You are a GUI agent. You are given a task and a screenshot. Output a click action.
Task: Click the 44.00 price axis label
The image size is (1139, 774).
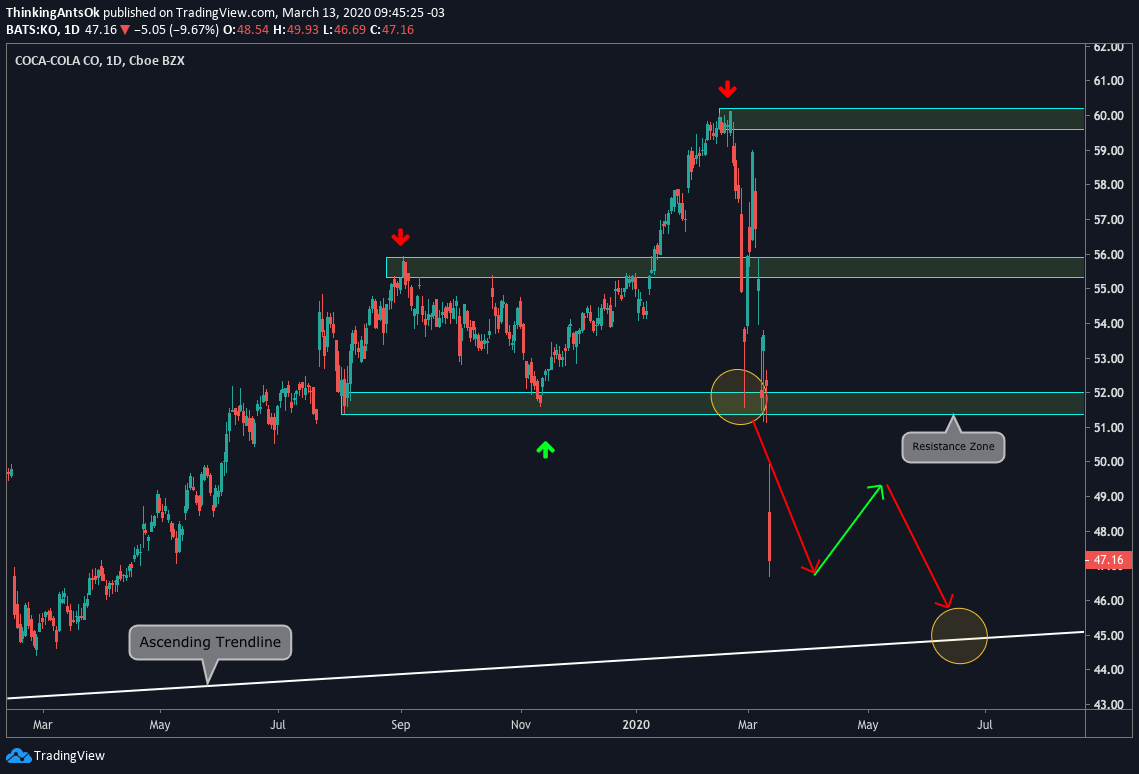[1108, 669]
